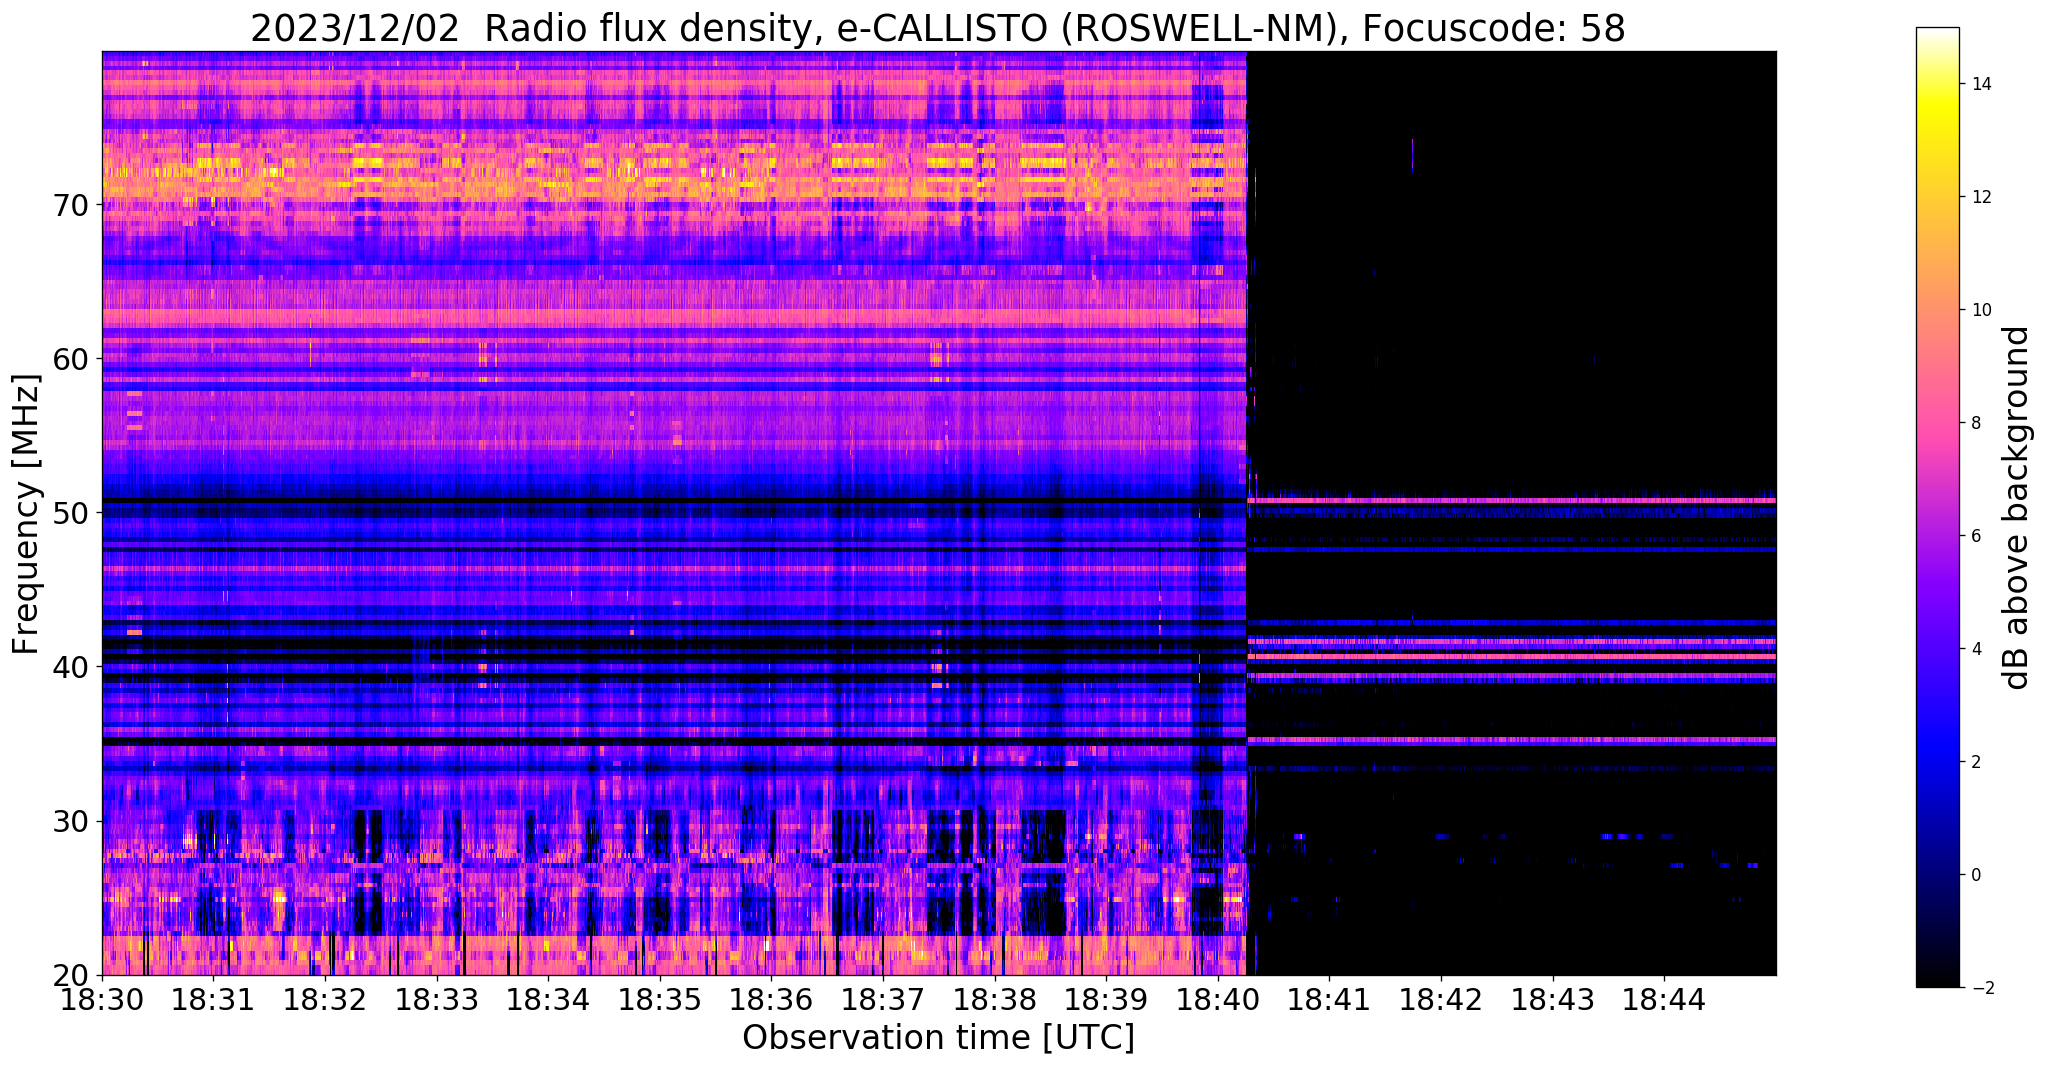Click the 18:38 time tick label
The height and width of the screenshot is (1067, 2047).
pos(995,999)
